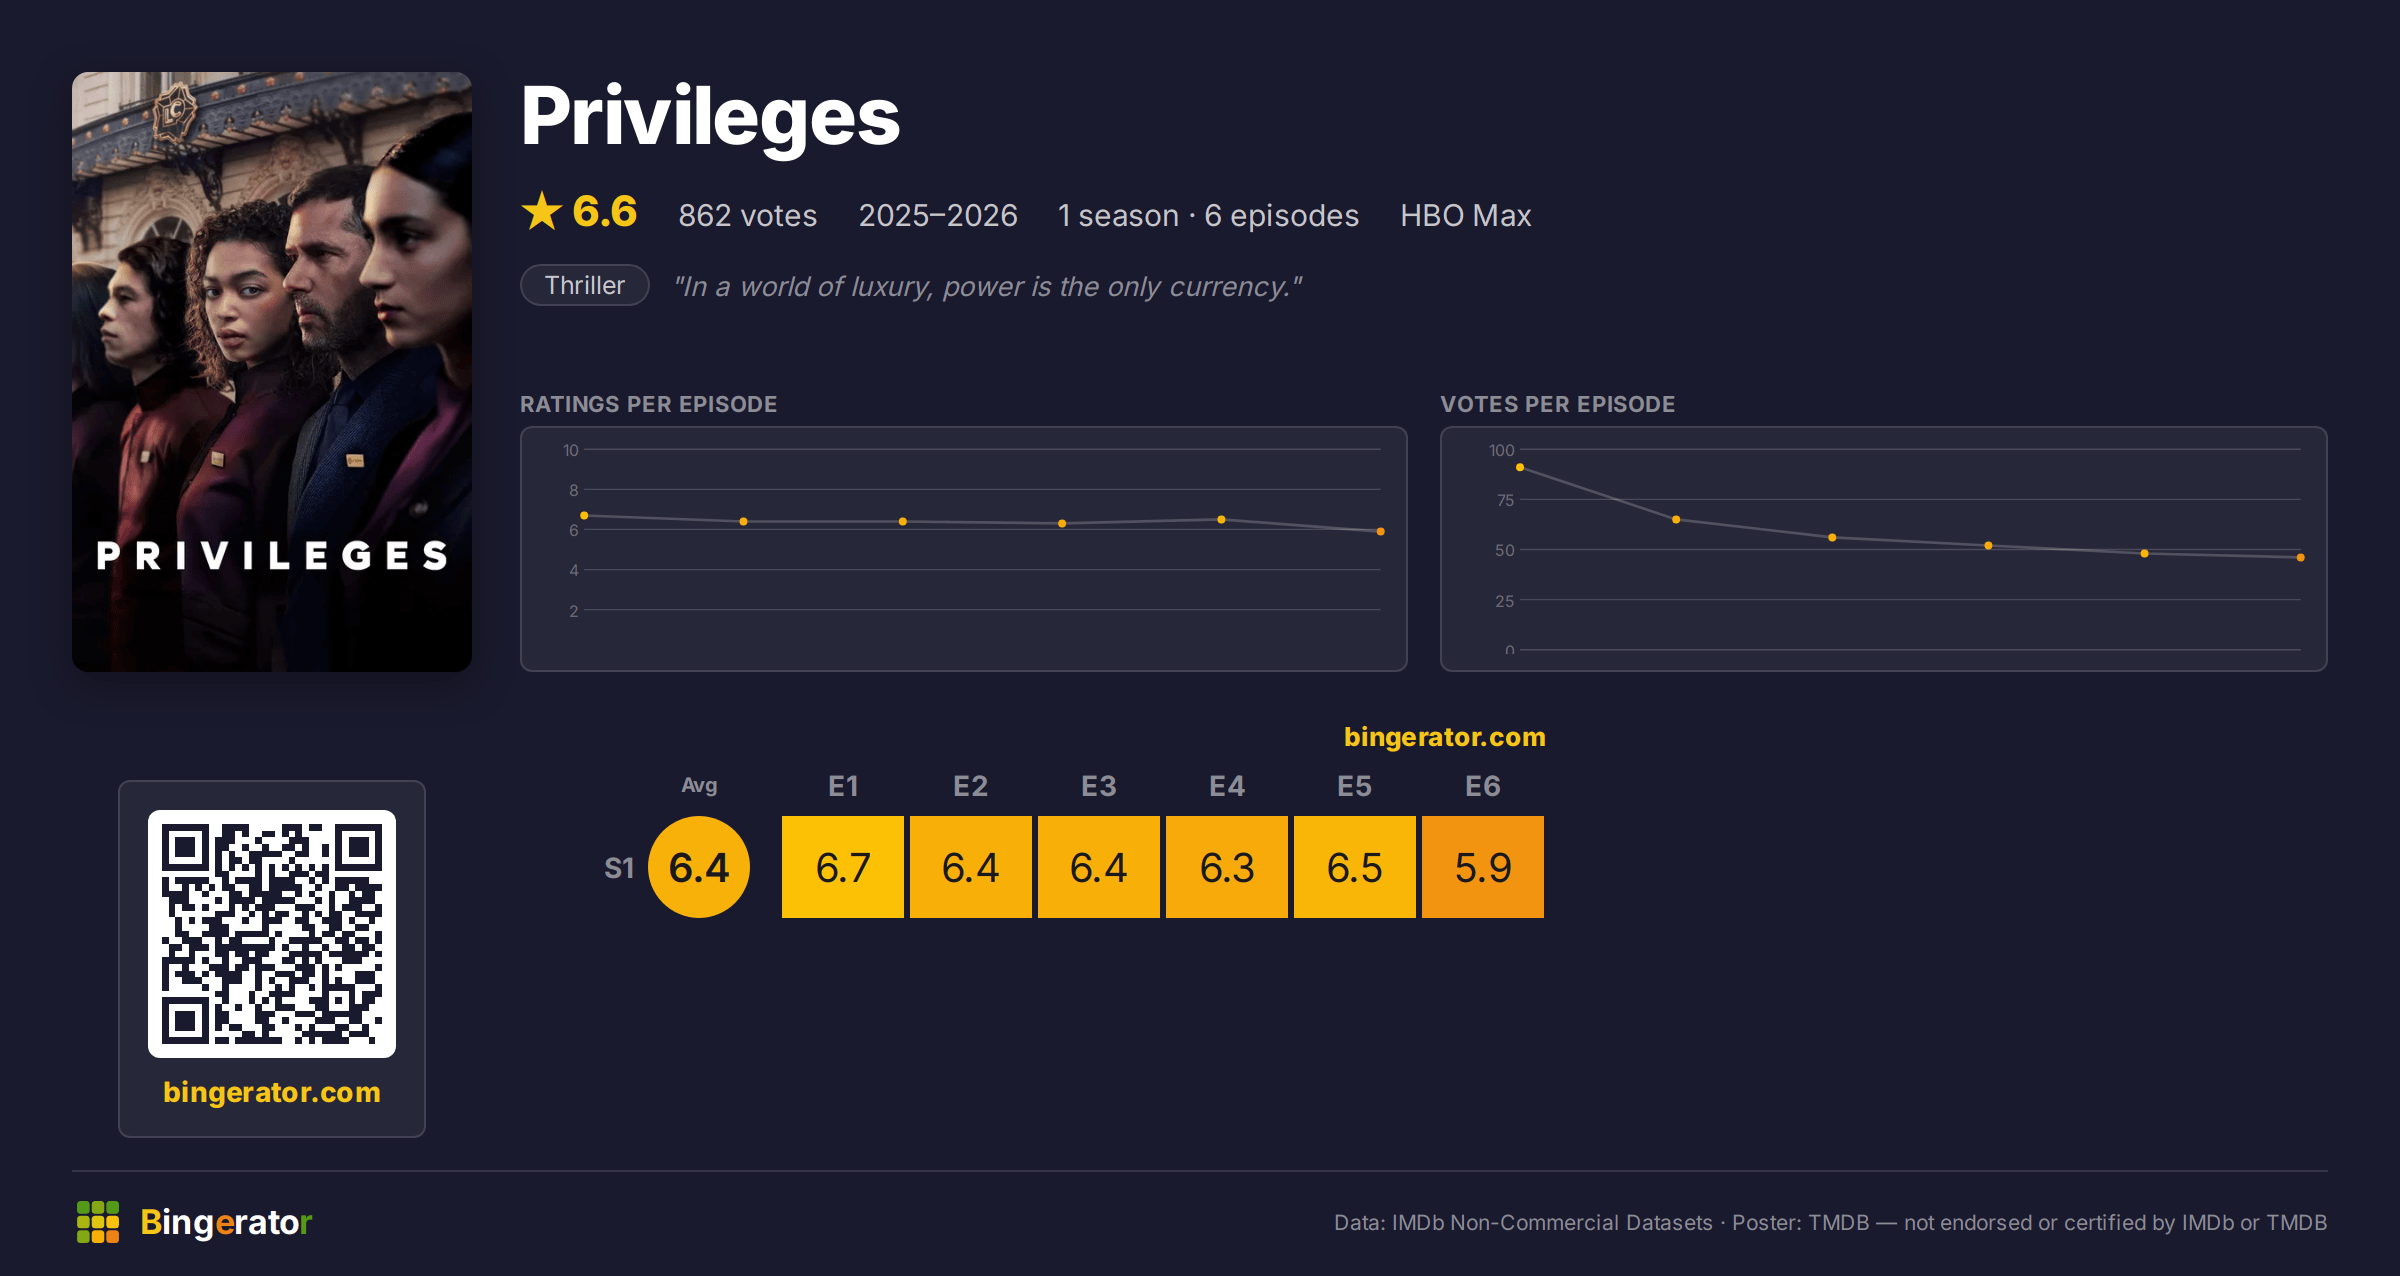The height and width of the screenshot is (1276, 2400).
Task: Click the E5 rating tile 6.5
Action: click(1355, 867)
